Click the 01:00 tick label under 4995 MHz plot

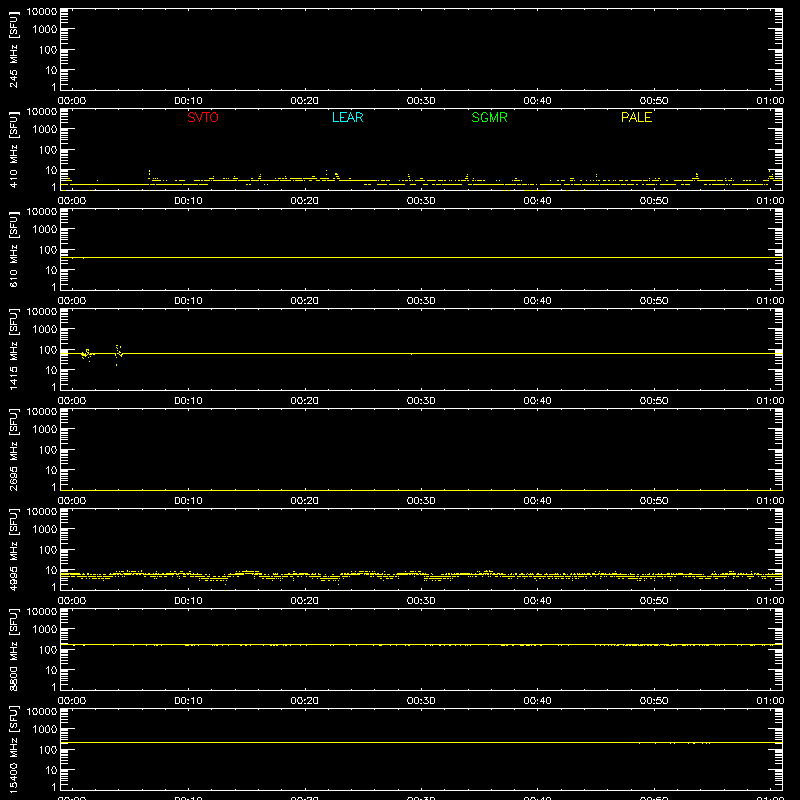click(x=770, y=601)
